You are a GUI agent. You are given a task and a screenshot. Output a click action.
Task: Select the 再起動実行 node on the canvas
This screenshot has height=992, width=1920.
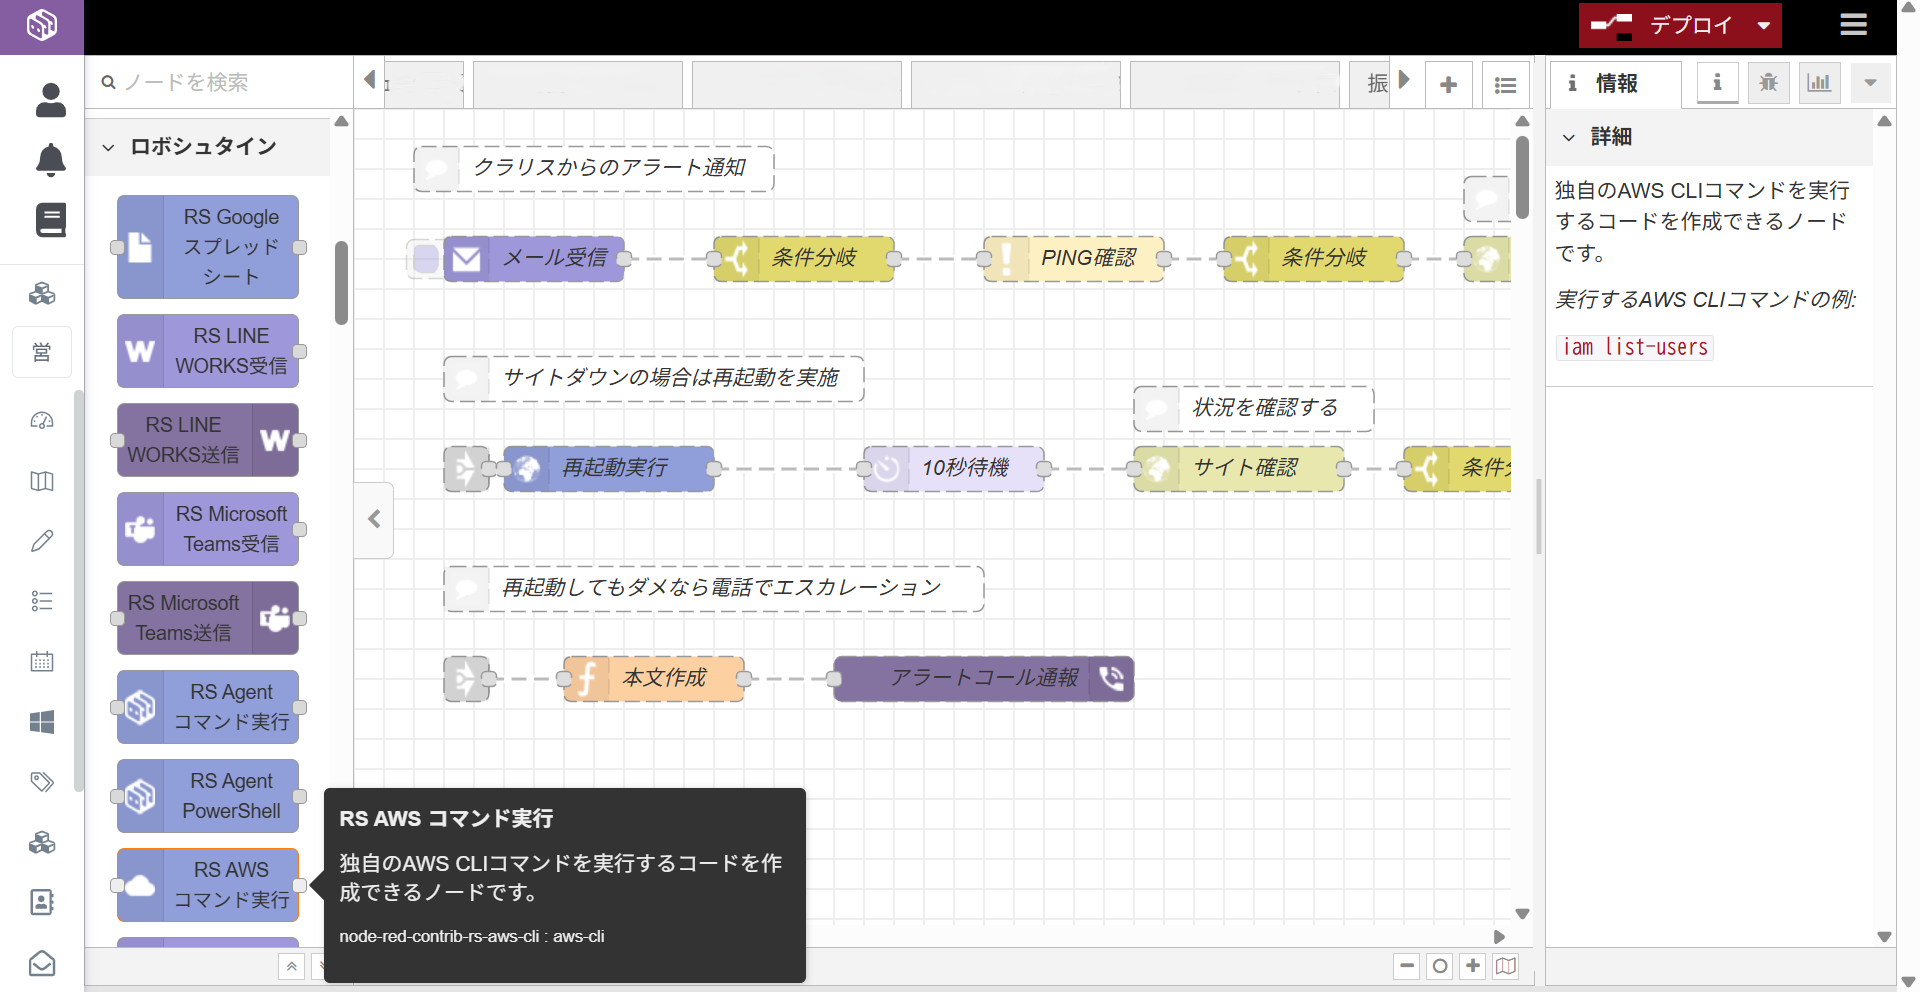pyautogui.click(x=609, y=469)
